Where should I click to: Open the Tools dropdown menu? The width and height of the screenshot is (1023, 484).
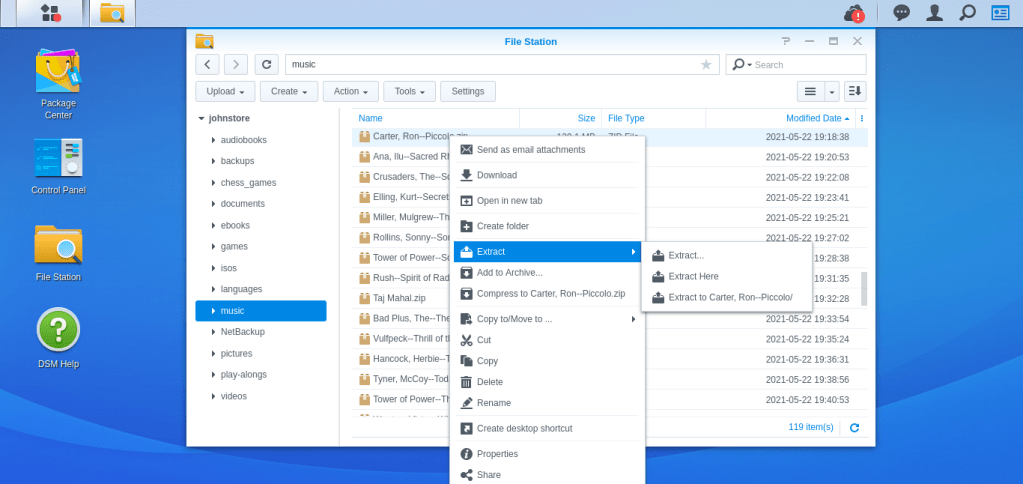409,91
